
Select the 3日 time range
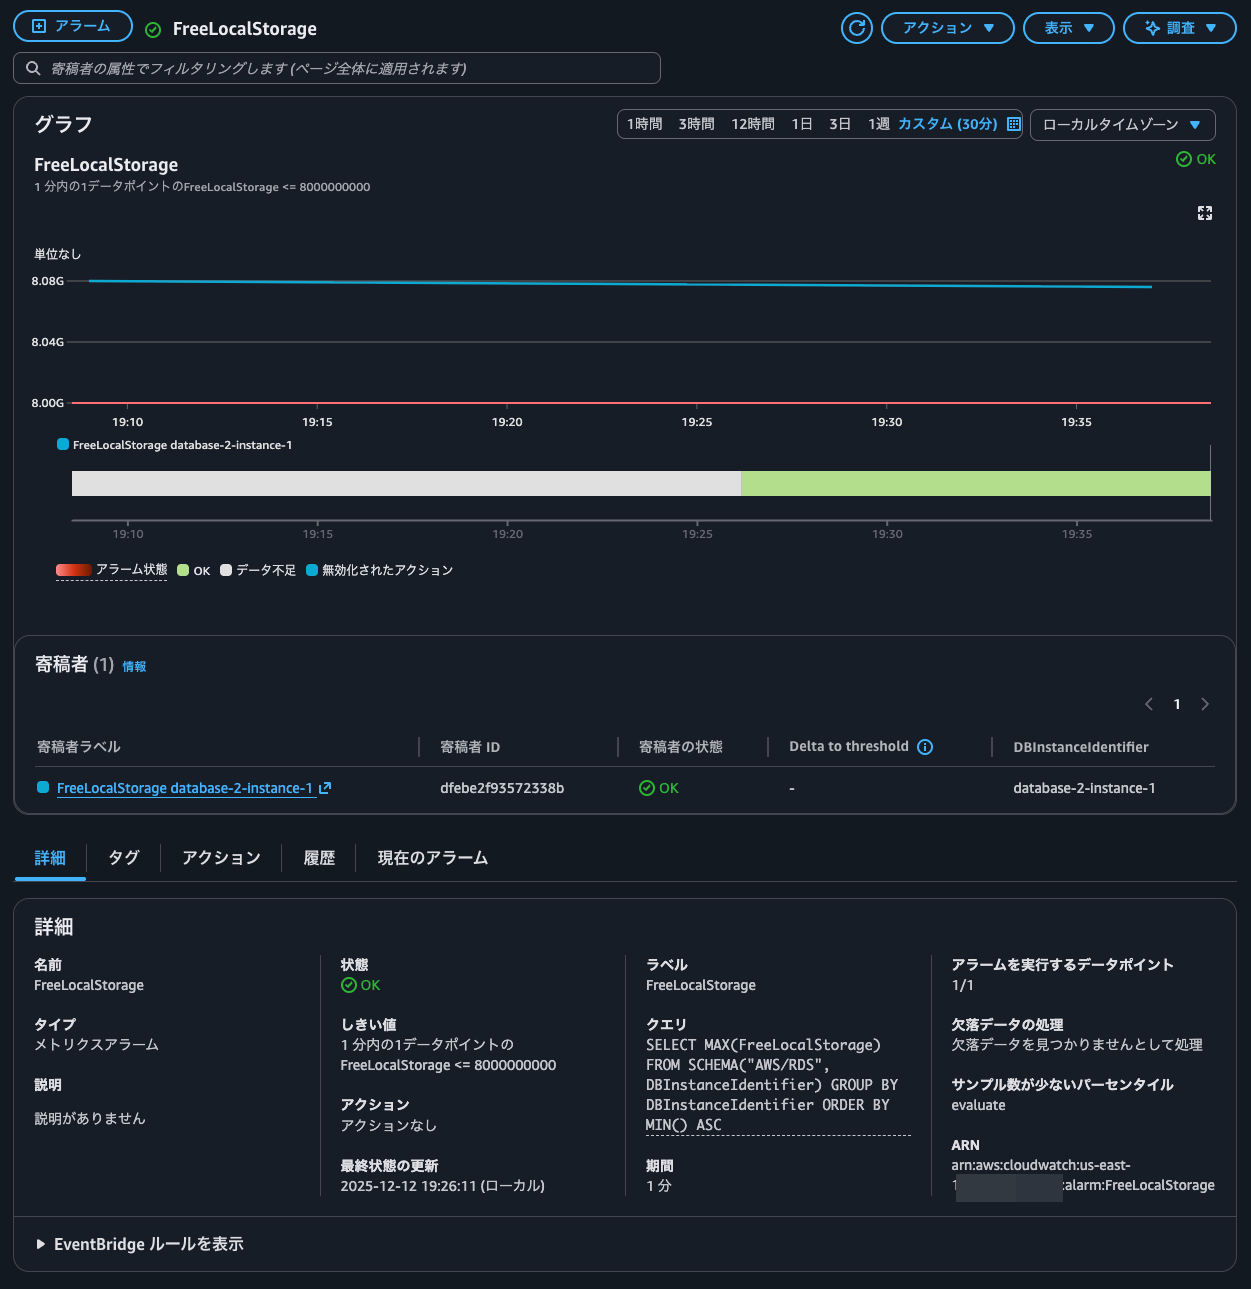[839, 124]
